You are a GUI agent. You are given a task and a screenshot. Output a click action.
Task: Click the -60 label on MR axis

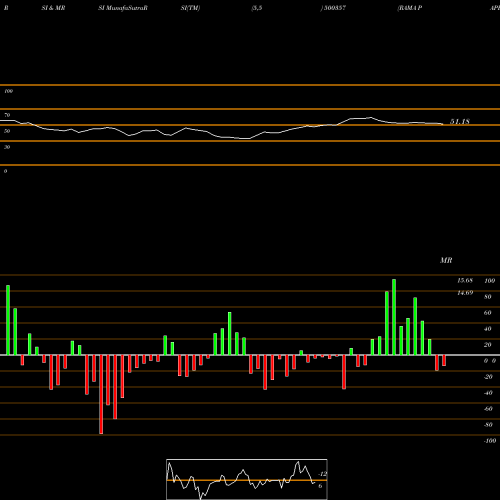(x=488, y=409)
